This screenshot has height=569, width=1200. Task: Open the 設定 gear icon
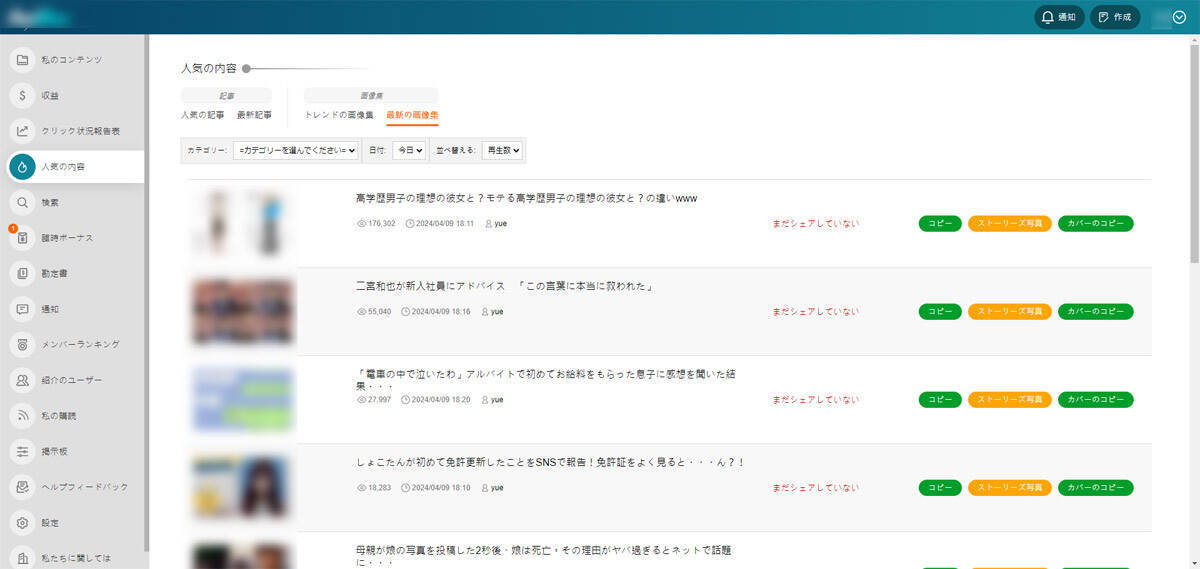coord(22,523)
